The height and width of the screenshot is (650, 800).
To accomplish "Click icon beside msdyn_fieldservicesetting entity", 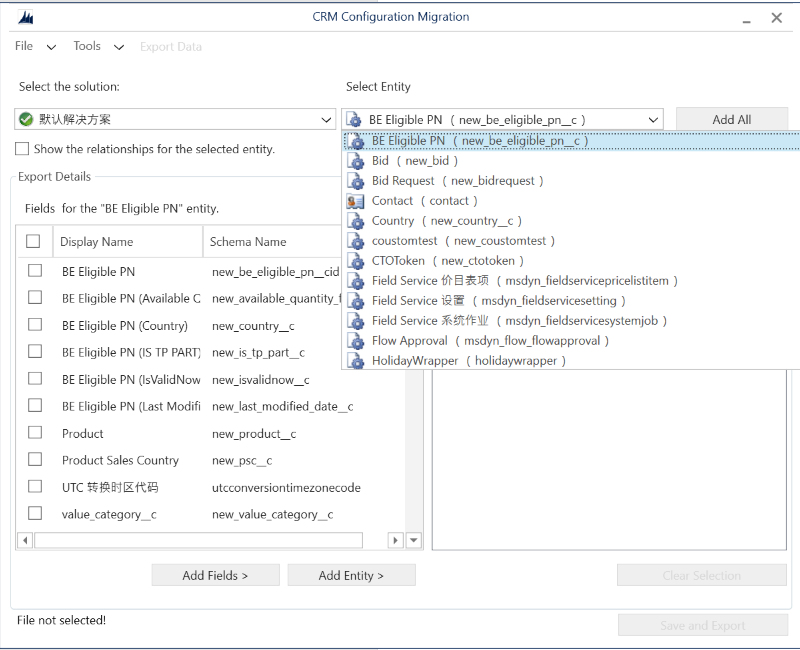I will click(356, 301).
